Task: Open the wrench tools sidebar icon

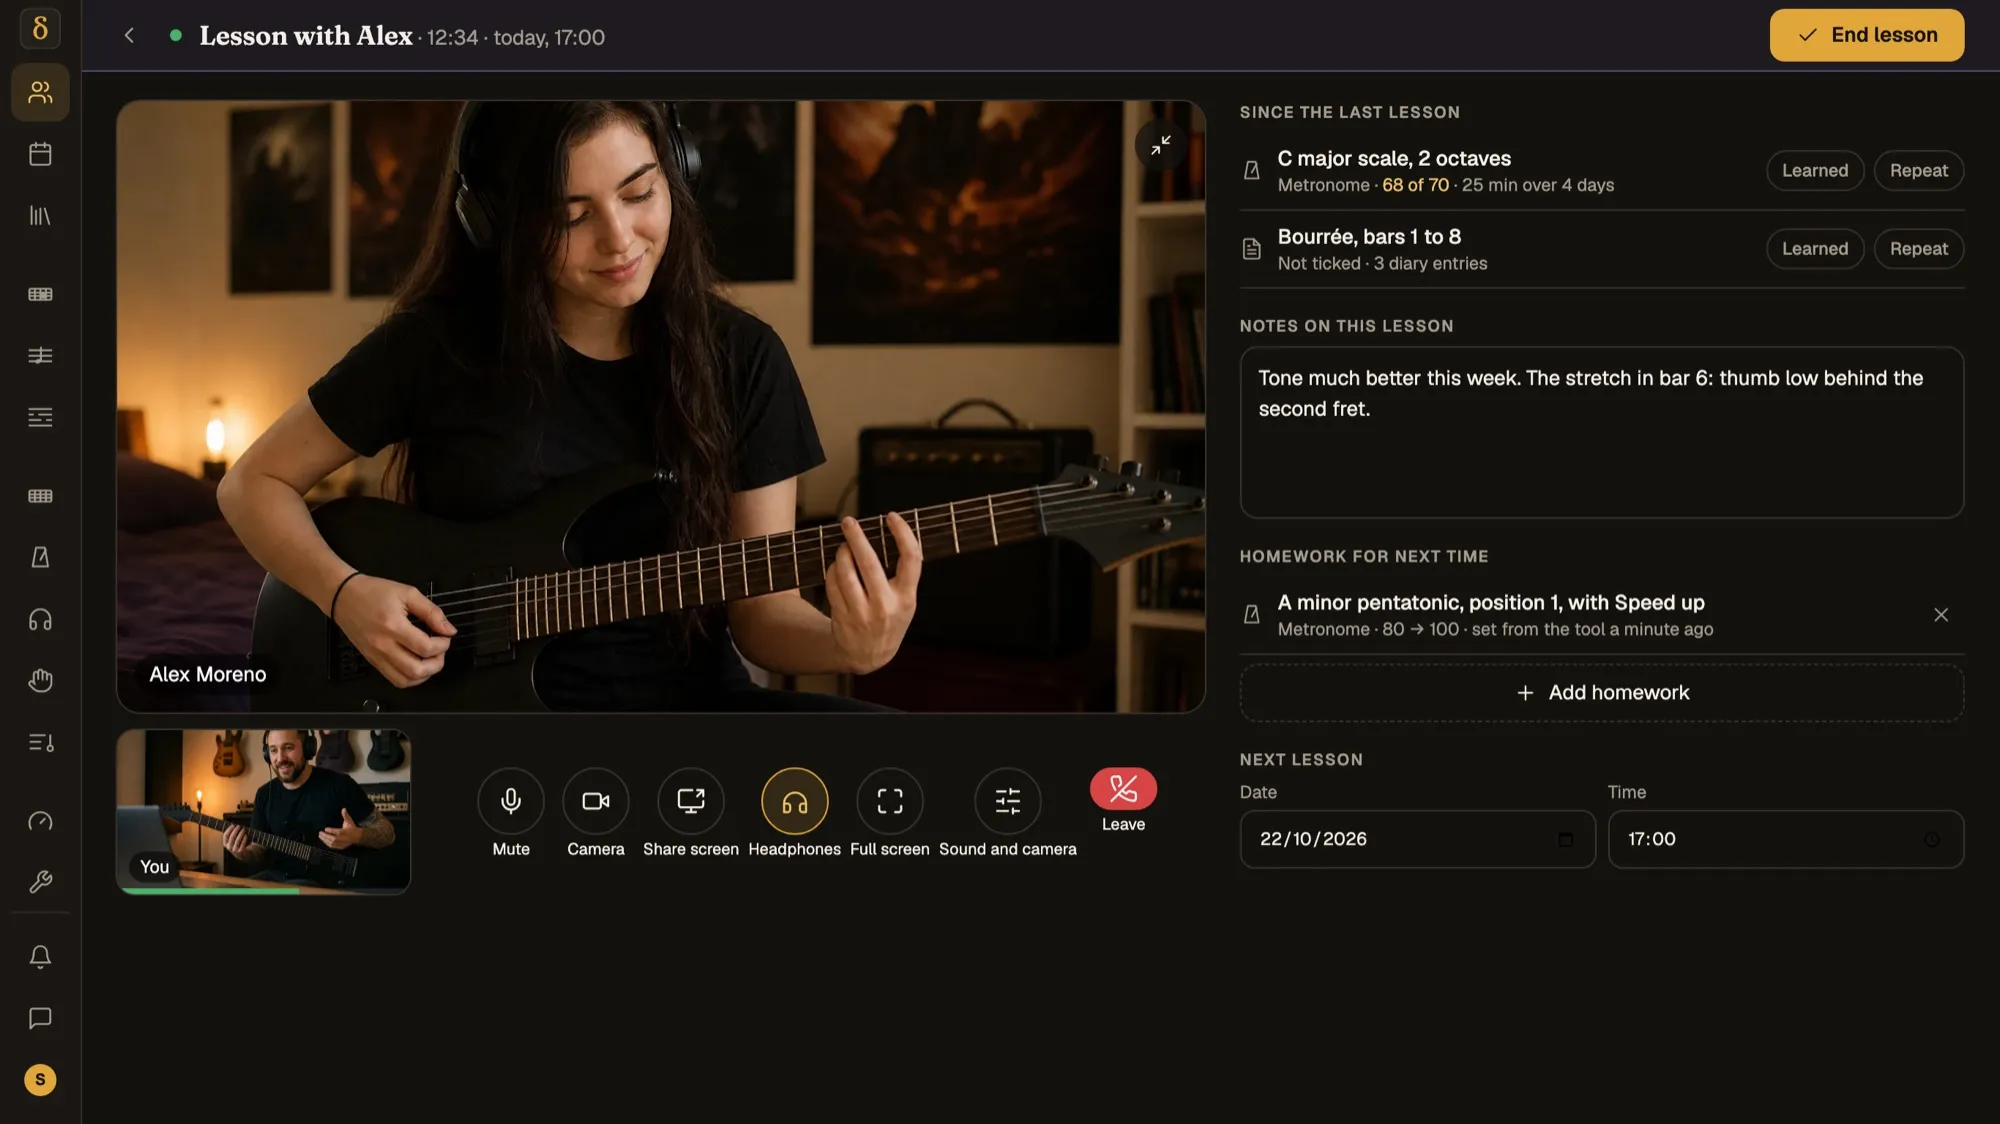Action: (40, 882)
